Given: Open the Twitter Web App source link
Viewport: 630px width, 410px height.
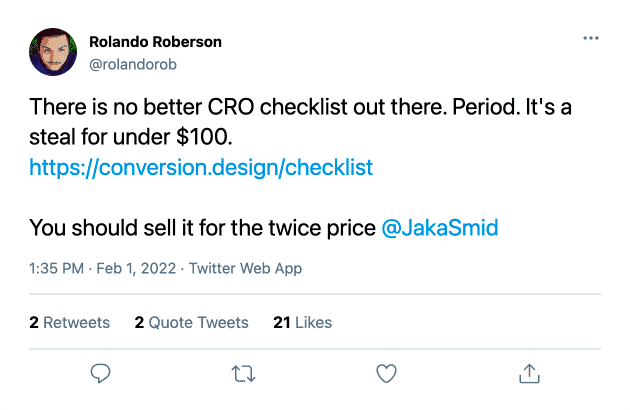Looking at the screenshot, I should click(245, 268).
